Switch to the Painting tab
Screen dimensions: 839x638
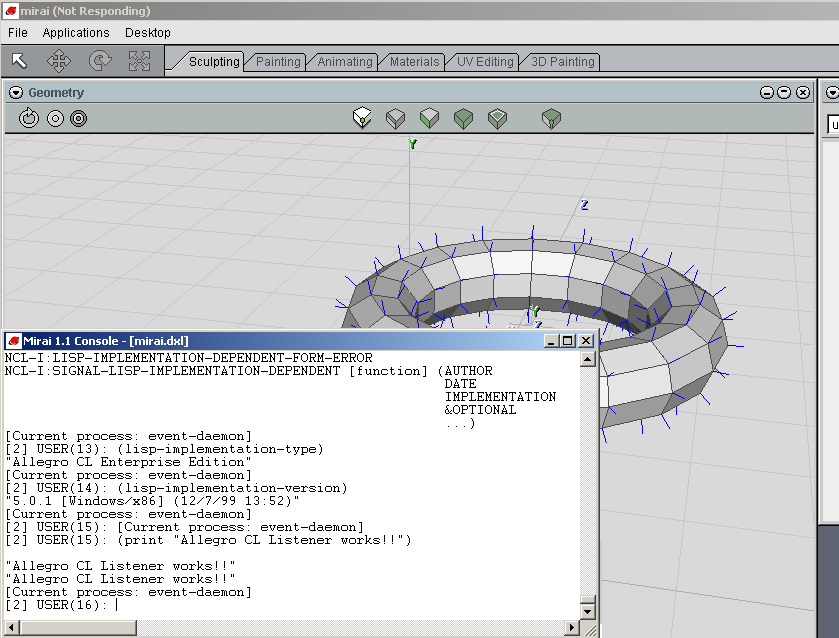tap(278, 62)
